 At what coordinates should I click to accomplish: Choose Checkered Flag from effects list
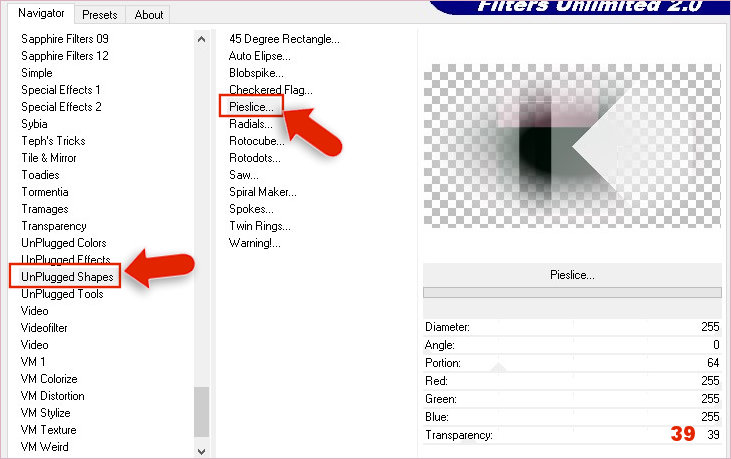pyautogui.click(x=268, y=90)
